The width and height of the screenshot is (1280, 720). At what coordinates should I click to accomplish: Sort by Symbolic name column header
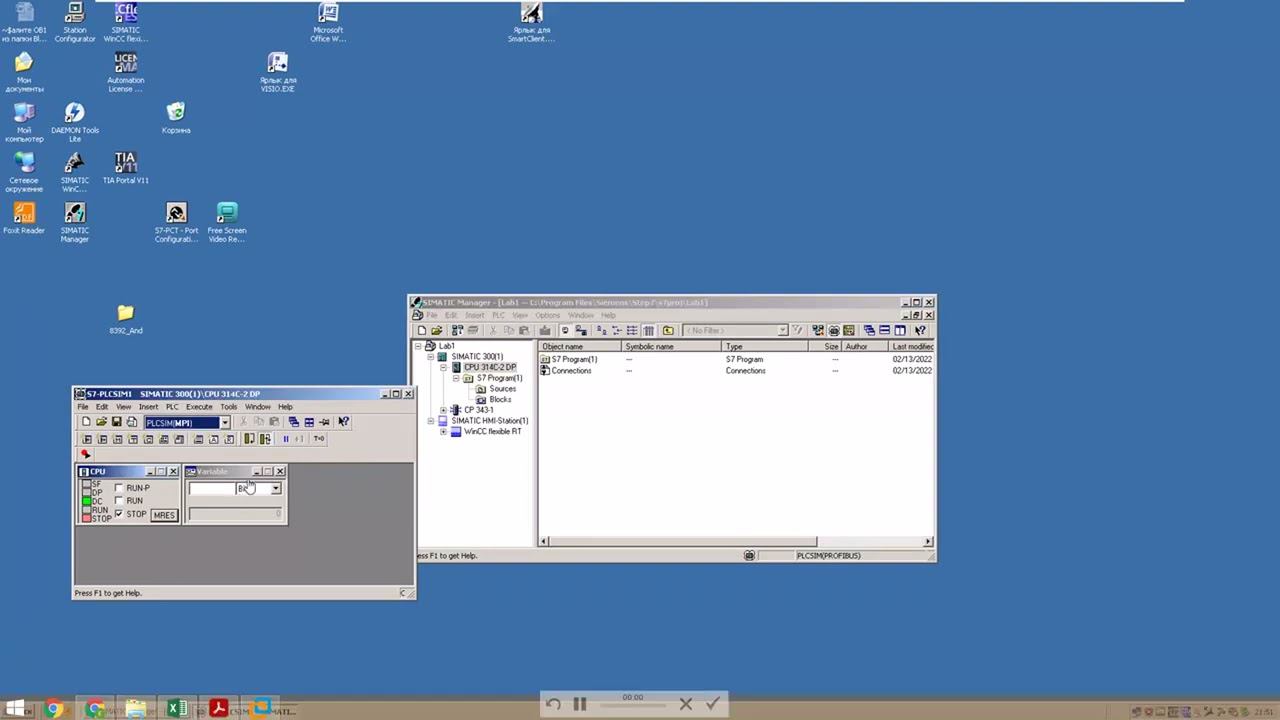point(672,347)
